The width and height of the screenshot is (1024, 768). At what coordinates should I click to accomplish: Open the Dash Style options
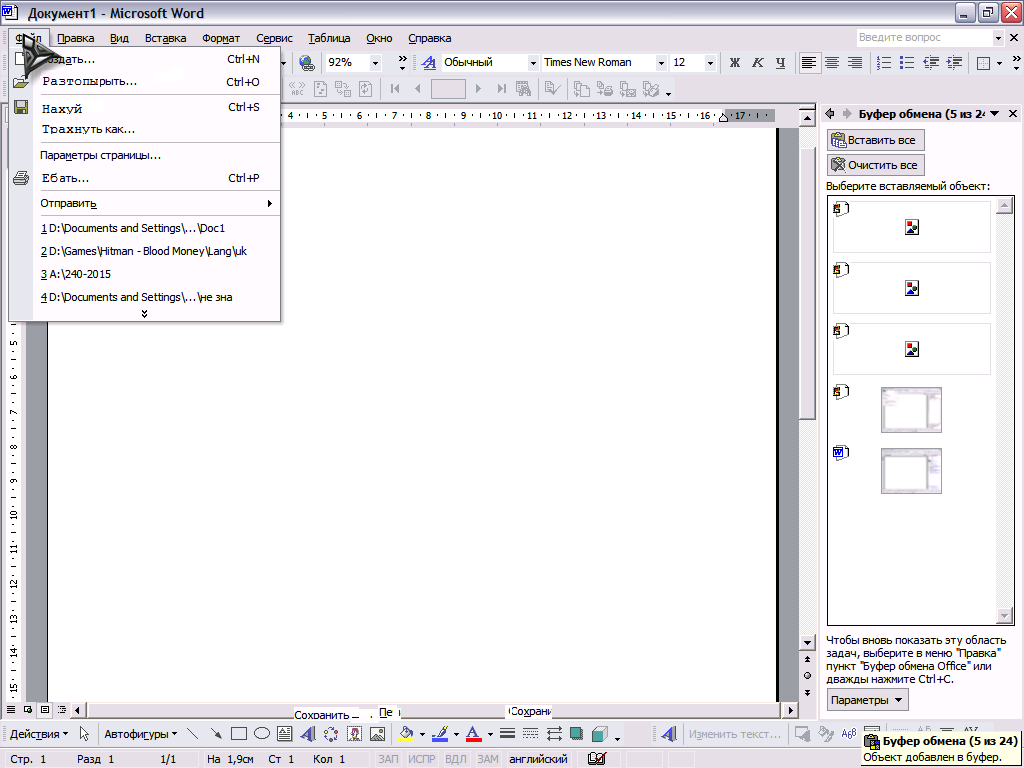tap(531, 734)
